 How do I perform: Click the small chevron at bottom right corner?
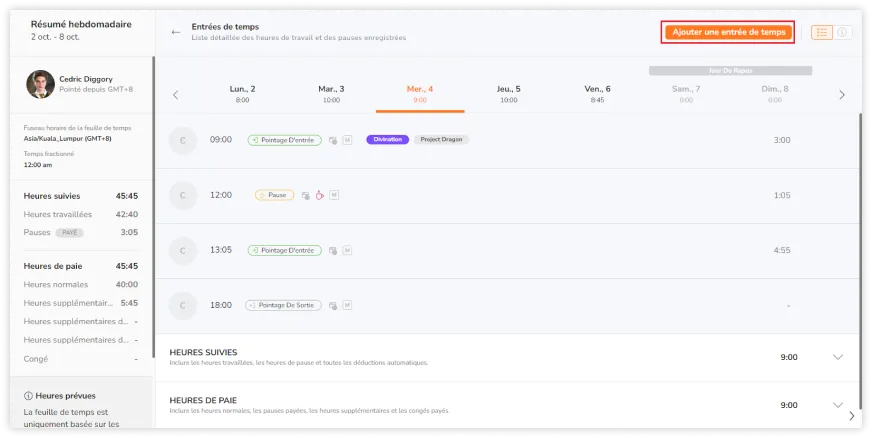click(x=852, y=415)
